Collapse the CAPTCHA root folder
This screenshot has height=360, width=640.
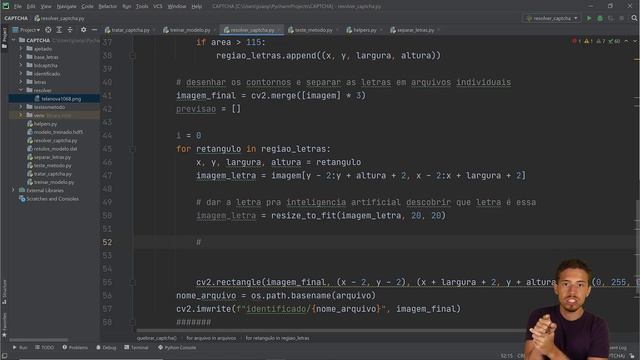coord(13,40)
